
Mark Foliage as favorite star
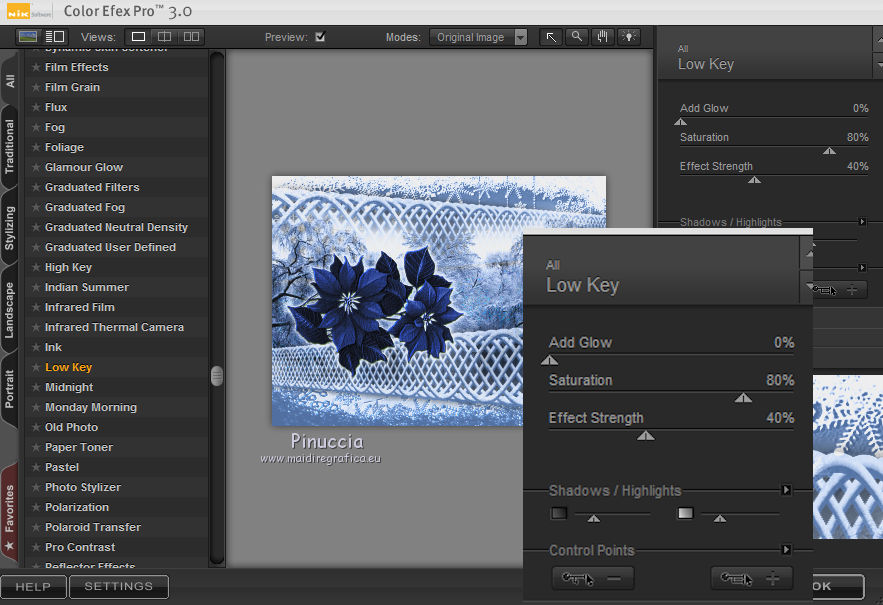[x=36, y=147]
